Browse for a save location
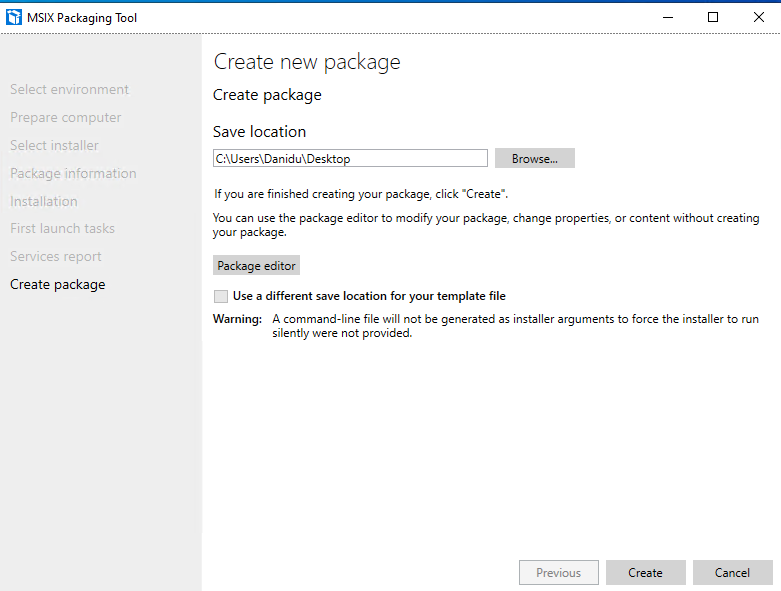781x591 pixels. click(534, 158)
